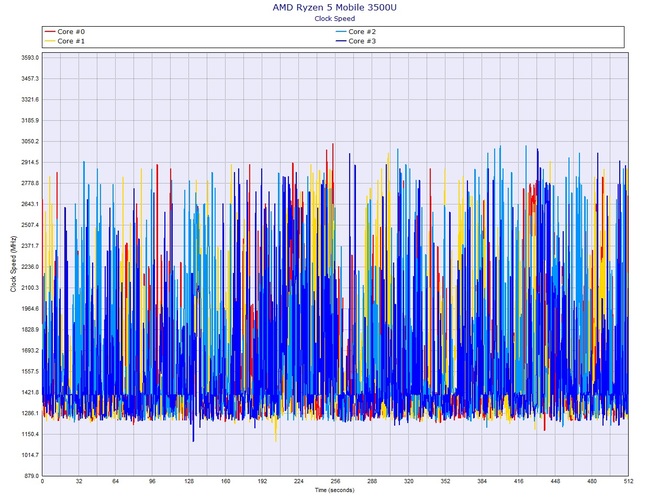Click the 320 tick on time axis
Image resolution: width=670 pixels, height=502 pixels.
tap(408, 481)
